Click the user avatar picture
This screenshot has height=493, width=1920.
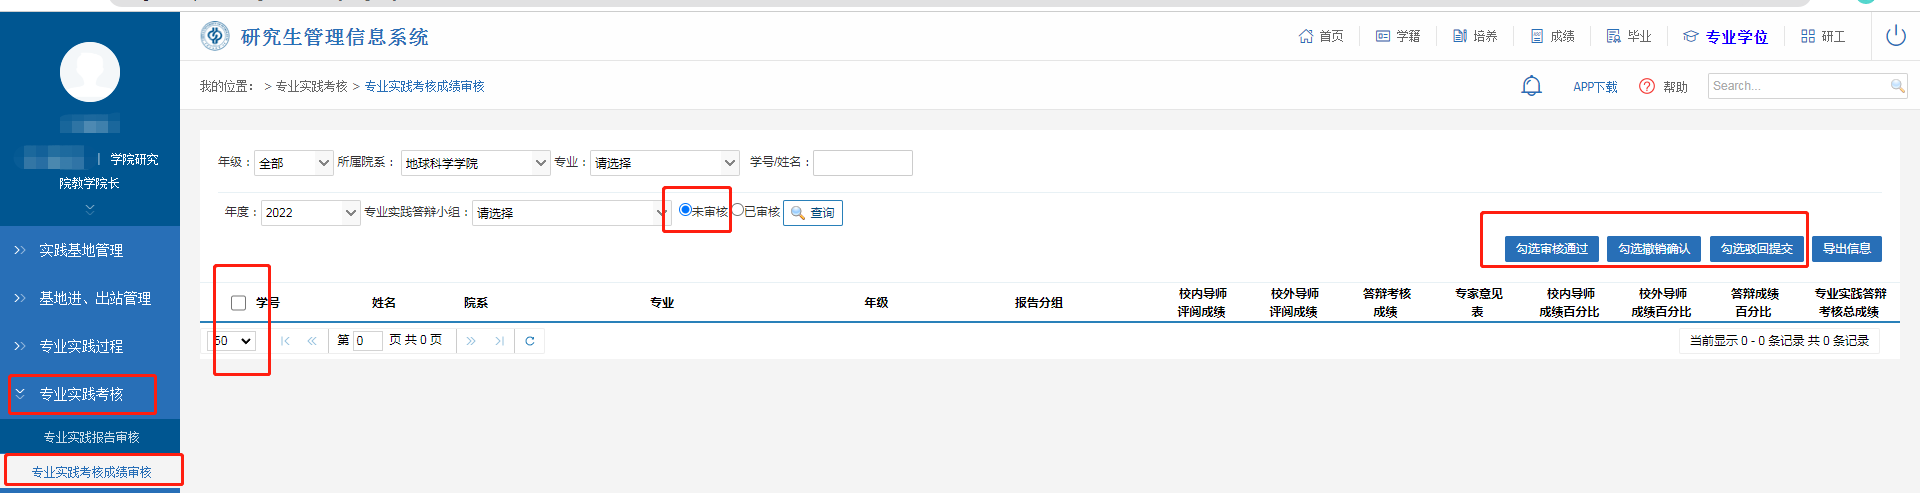click(90, 72)
